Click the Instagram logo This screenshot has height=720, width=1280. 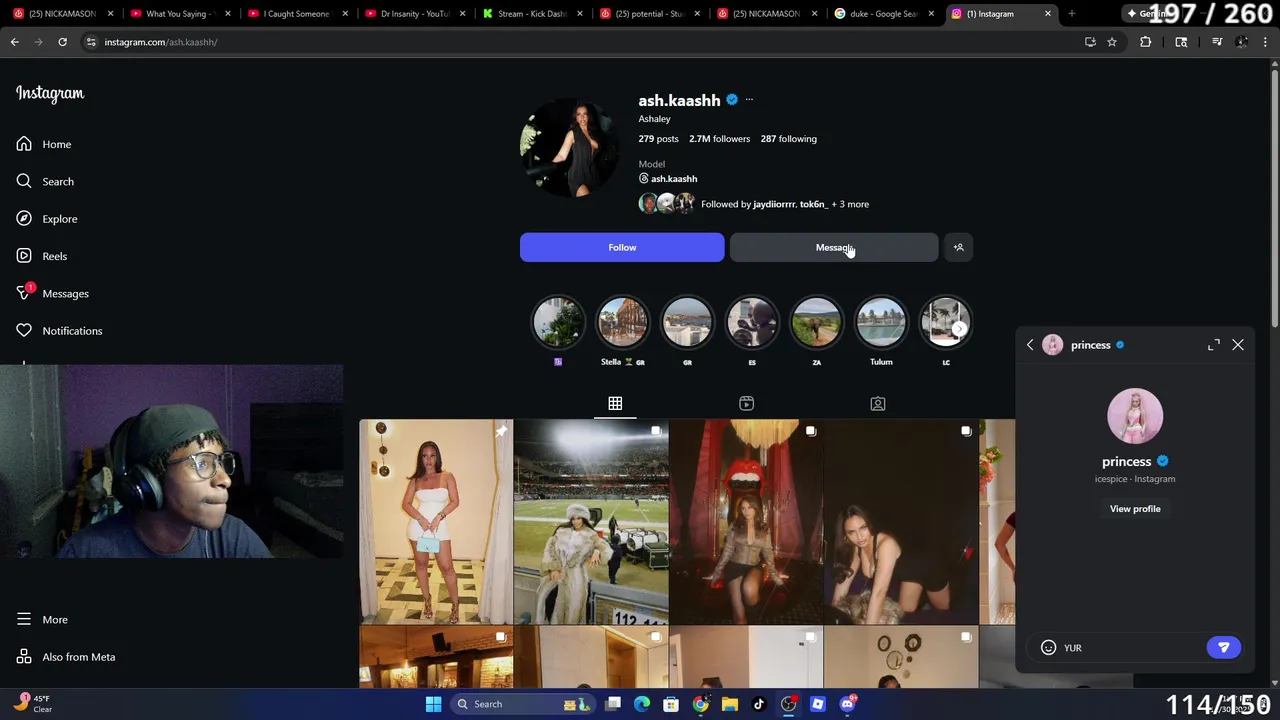[x=50, y=93]
